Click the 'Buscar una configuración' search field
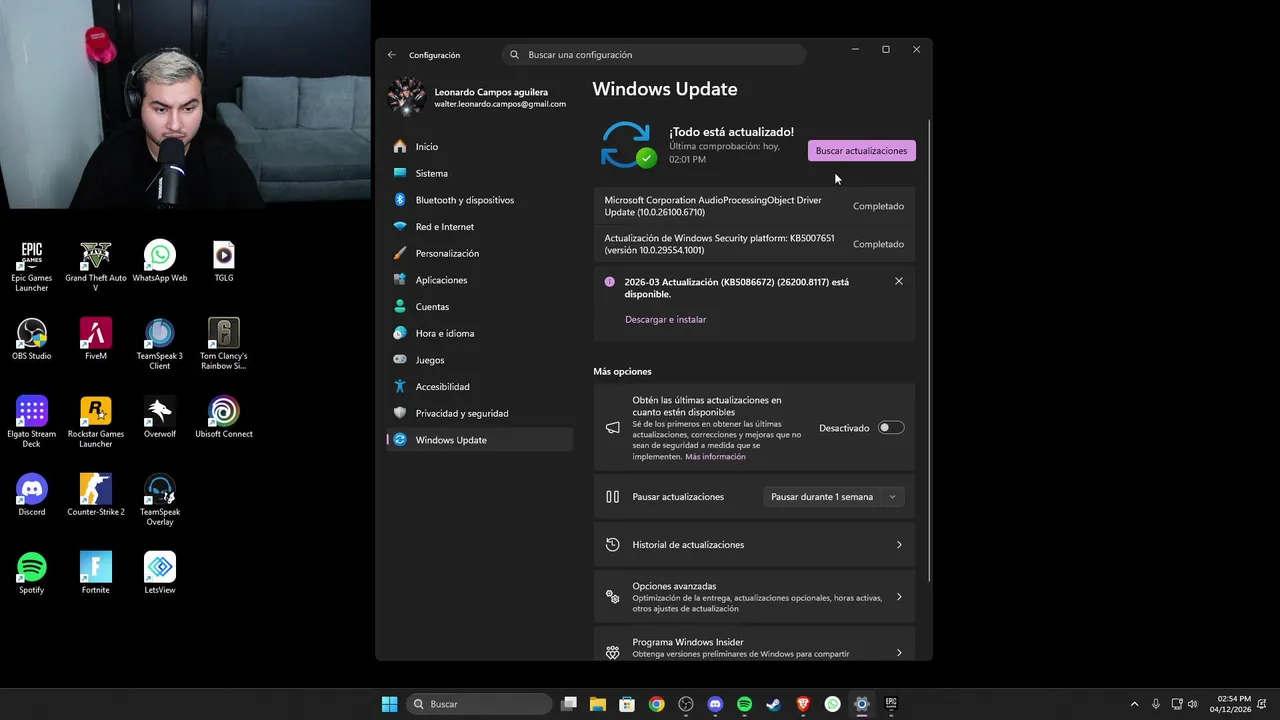Screen dimensions: 1280x720 654,55
